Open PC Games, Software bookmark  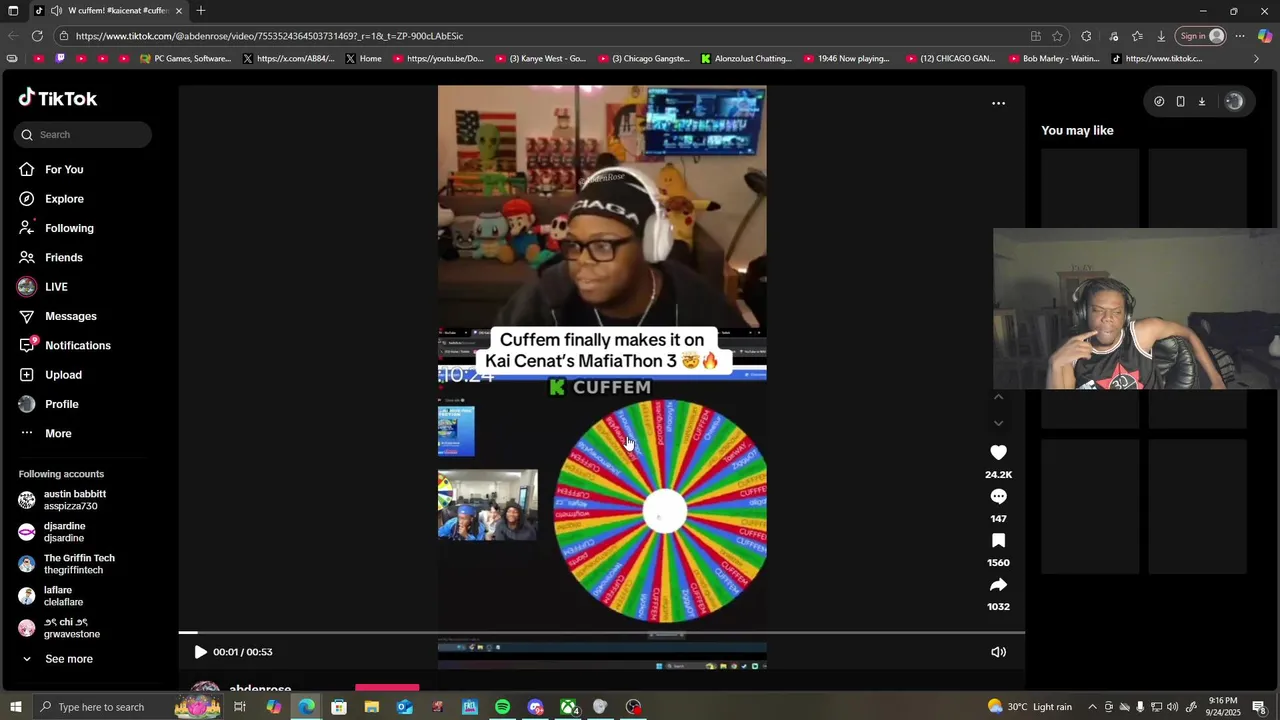[x=185, y=58]
